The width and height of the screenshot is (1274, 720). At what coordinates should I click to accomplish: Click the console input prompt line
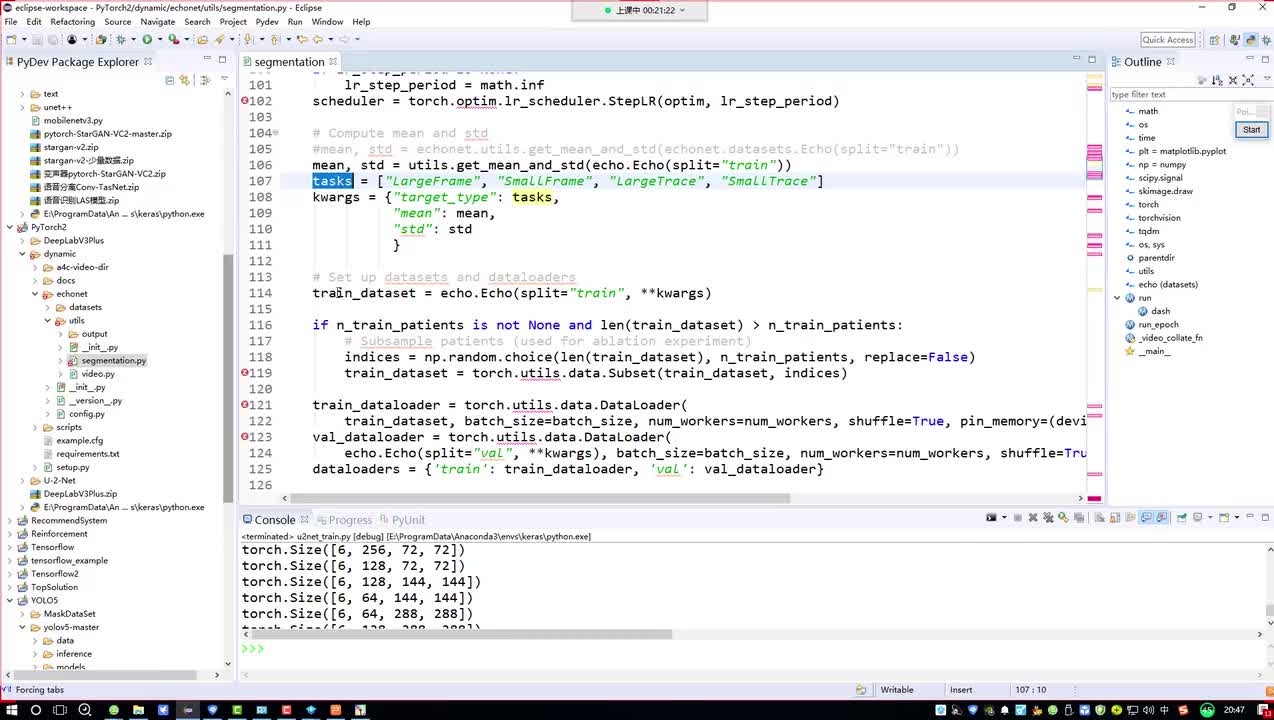click(x=755, y=649)
